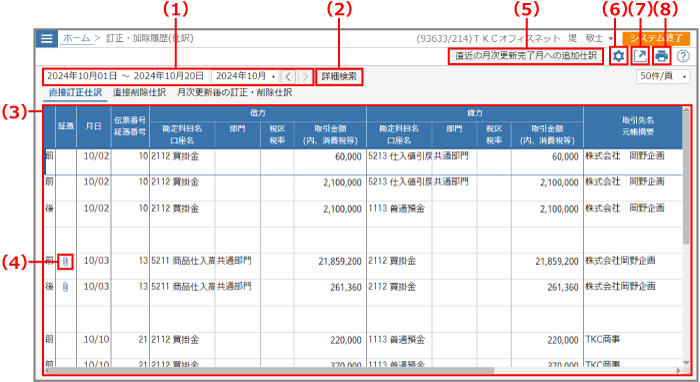The image size is (700, 382).
Task: Click the printer icon
Action: (x=662, y=56)
